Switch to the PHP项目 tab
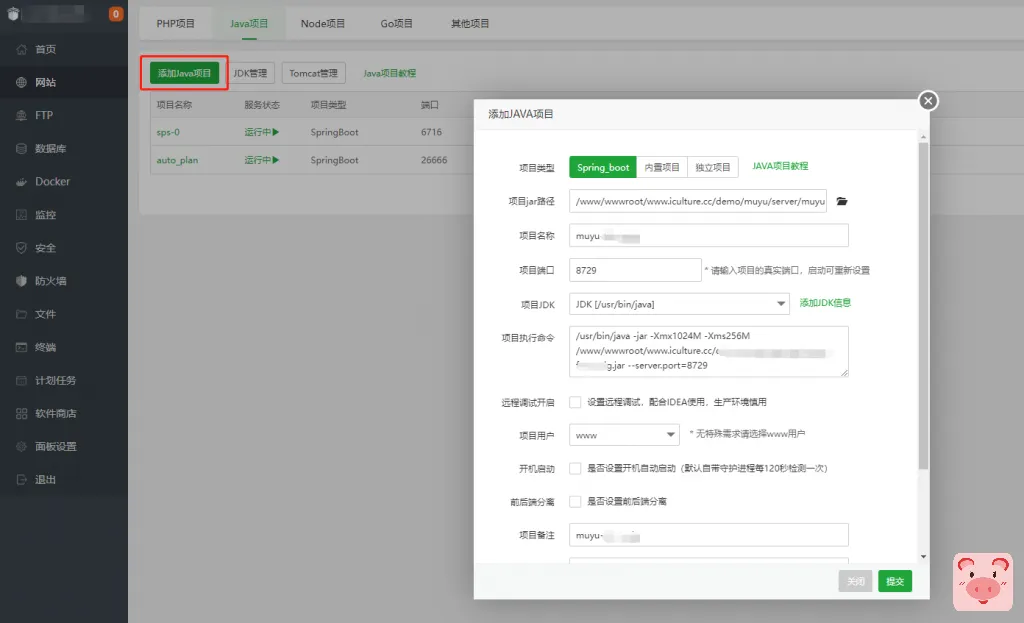The image size is (1024, 623). [x=176, y=23]
